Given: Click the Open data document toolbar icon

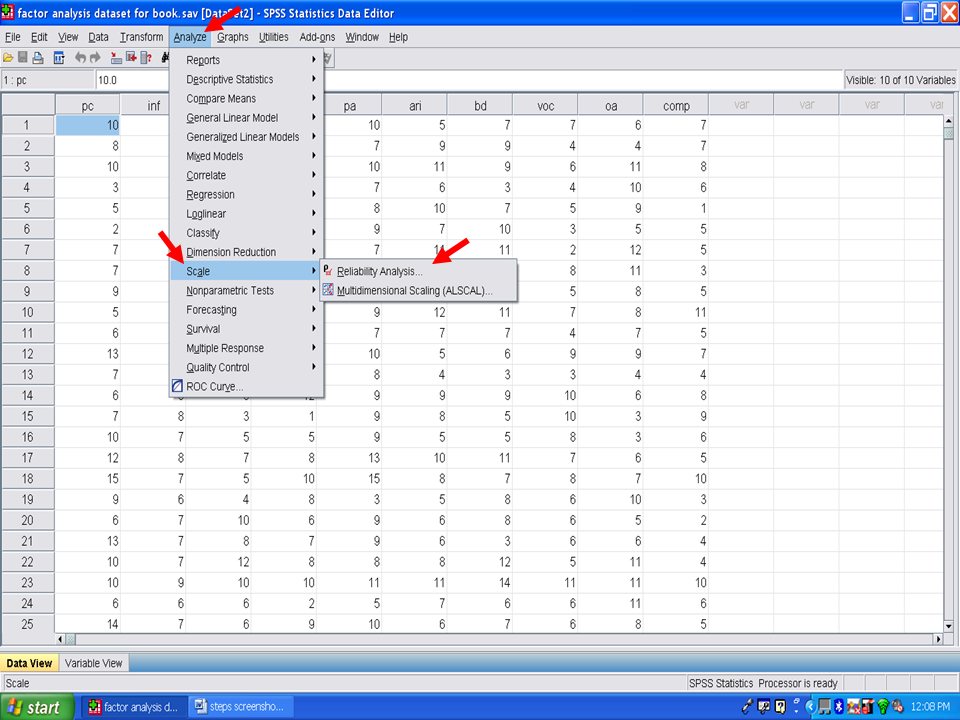Looking at the screenshot, I should 8,58.
